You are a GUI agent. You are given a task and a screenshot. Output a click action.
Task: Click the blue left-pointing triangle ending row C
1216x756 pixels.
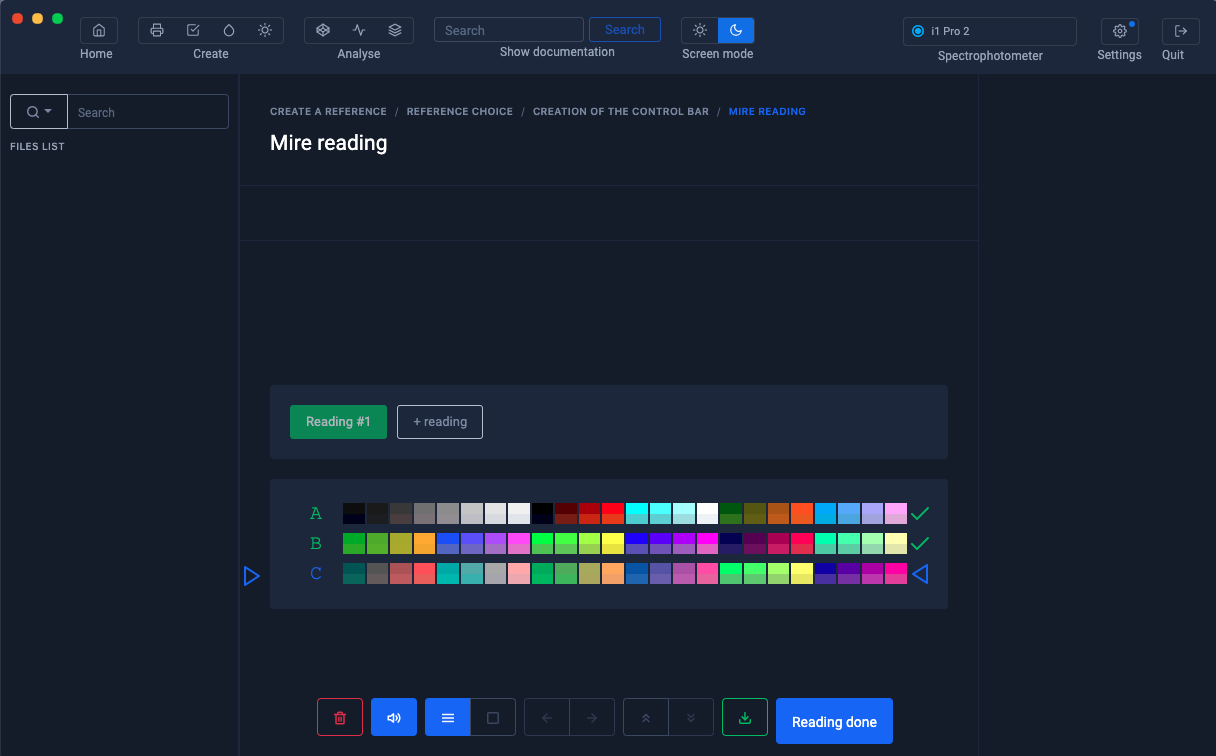920,574
